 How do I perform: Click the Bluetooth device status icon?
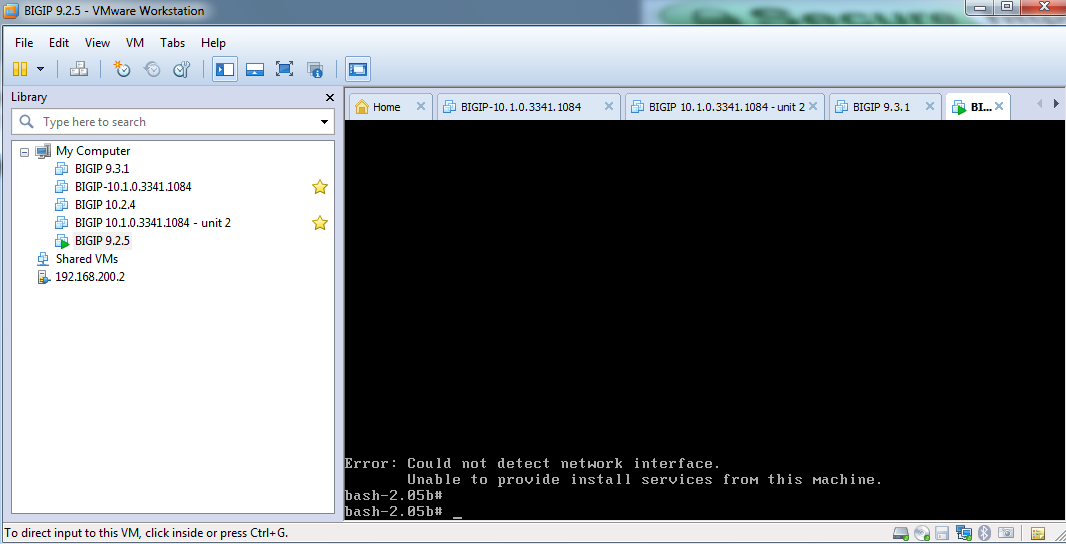pos(984,533)
